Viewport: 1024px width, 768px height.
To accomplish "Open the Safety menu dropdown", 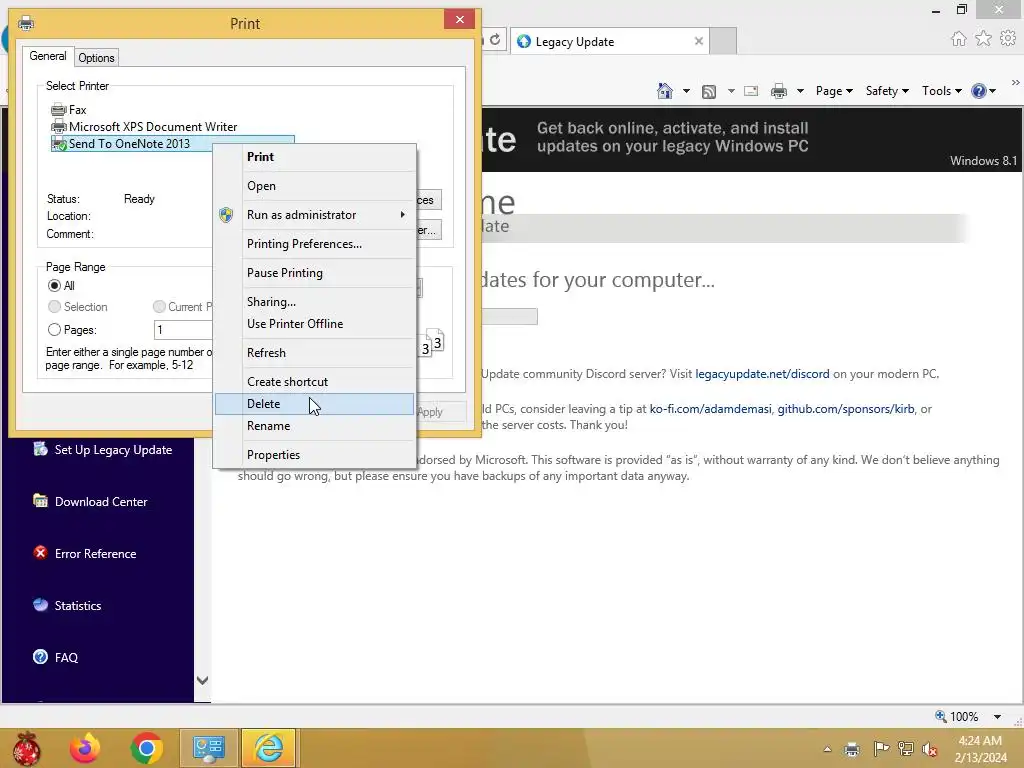I will [x=887, y=91].
